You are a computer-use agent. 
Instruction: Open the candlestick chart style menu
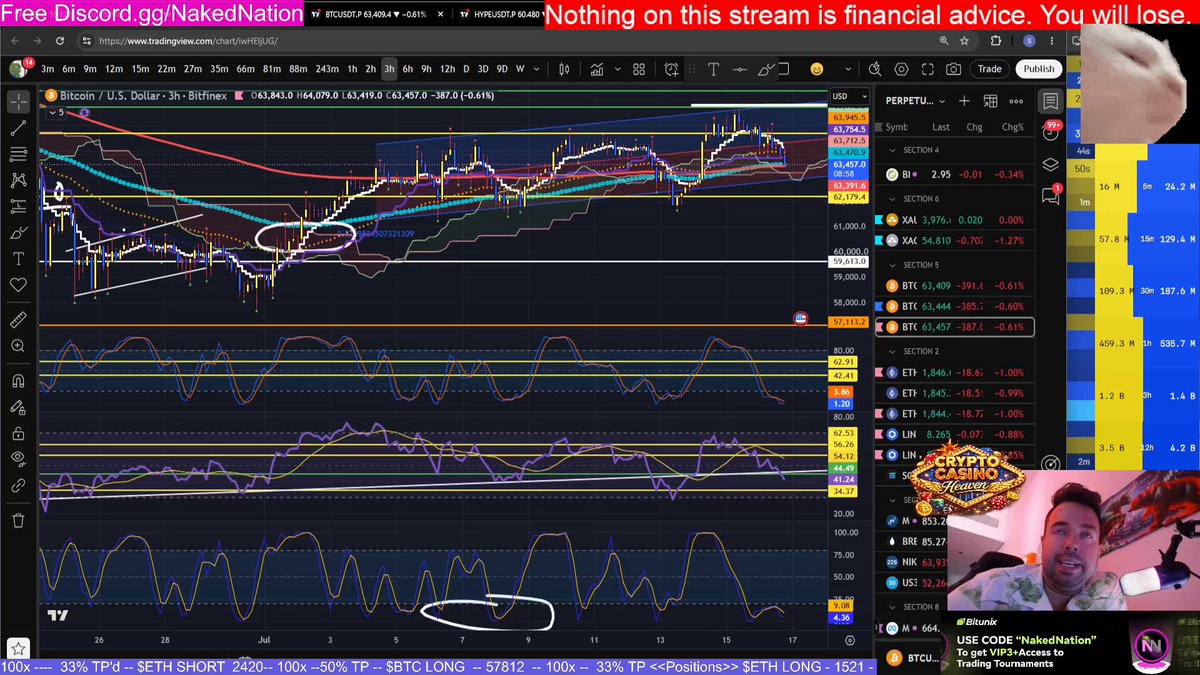(x=565, y=69)
